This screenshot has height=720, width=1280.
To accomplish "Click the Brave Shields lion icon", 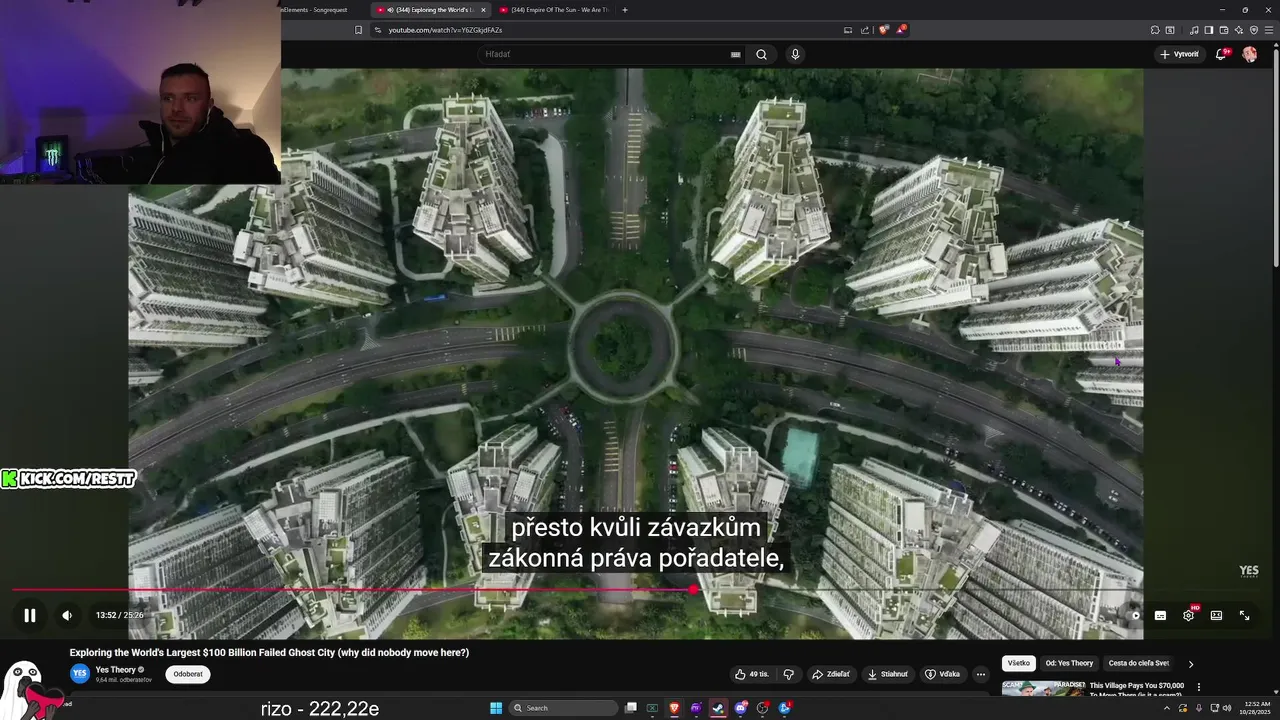I will pos(883,30).
